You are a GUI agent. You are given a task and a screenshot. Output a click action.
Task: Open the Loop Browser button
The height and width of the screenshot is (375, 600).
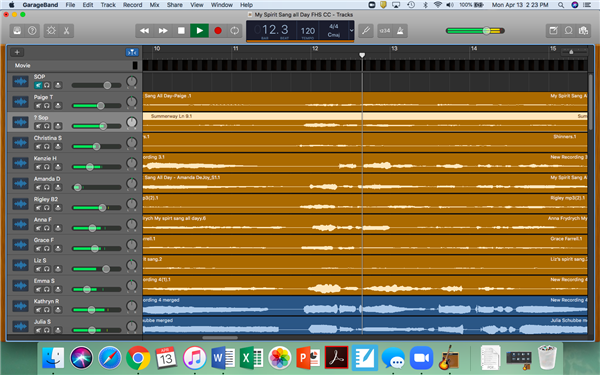(568, 31)
